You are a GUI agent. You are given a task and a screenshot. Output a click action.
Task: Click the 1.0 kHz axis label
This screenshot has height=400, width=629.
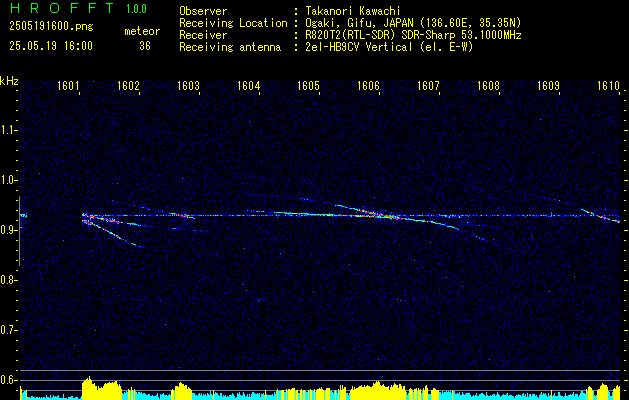pos(8,180)
